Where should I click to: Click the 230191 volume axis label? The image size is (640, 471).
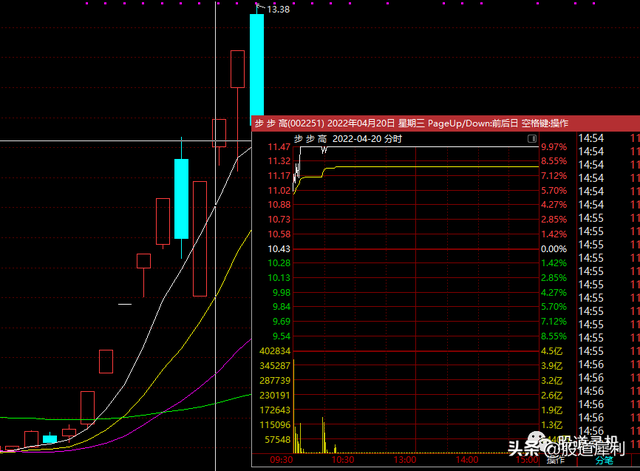tap(275, 395)
